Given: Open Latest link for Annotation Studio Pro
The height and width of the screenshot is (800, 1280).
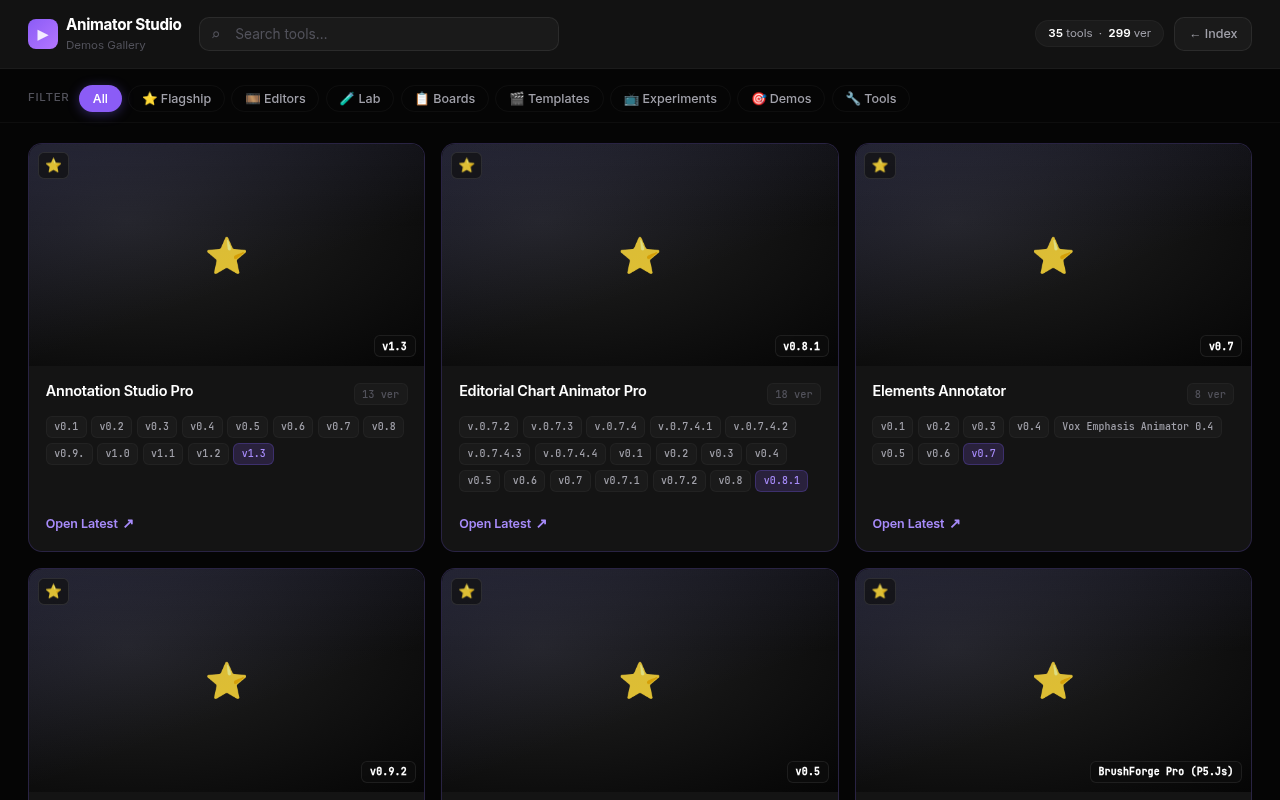Looking at the screenshot, I should point(90,523).
